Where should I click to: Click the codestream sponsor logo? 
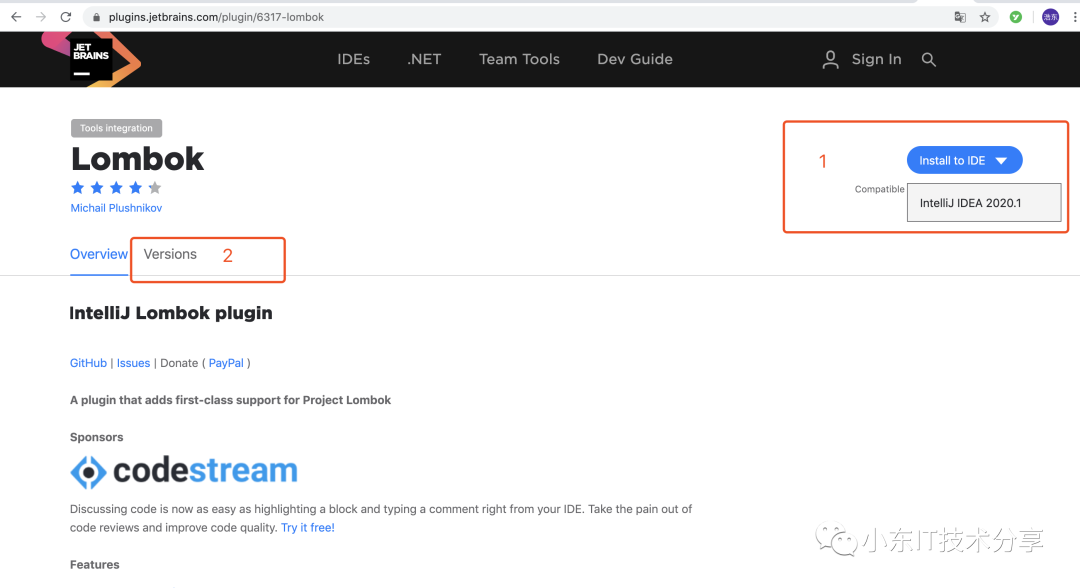(x=184, y=472)
